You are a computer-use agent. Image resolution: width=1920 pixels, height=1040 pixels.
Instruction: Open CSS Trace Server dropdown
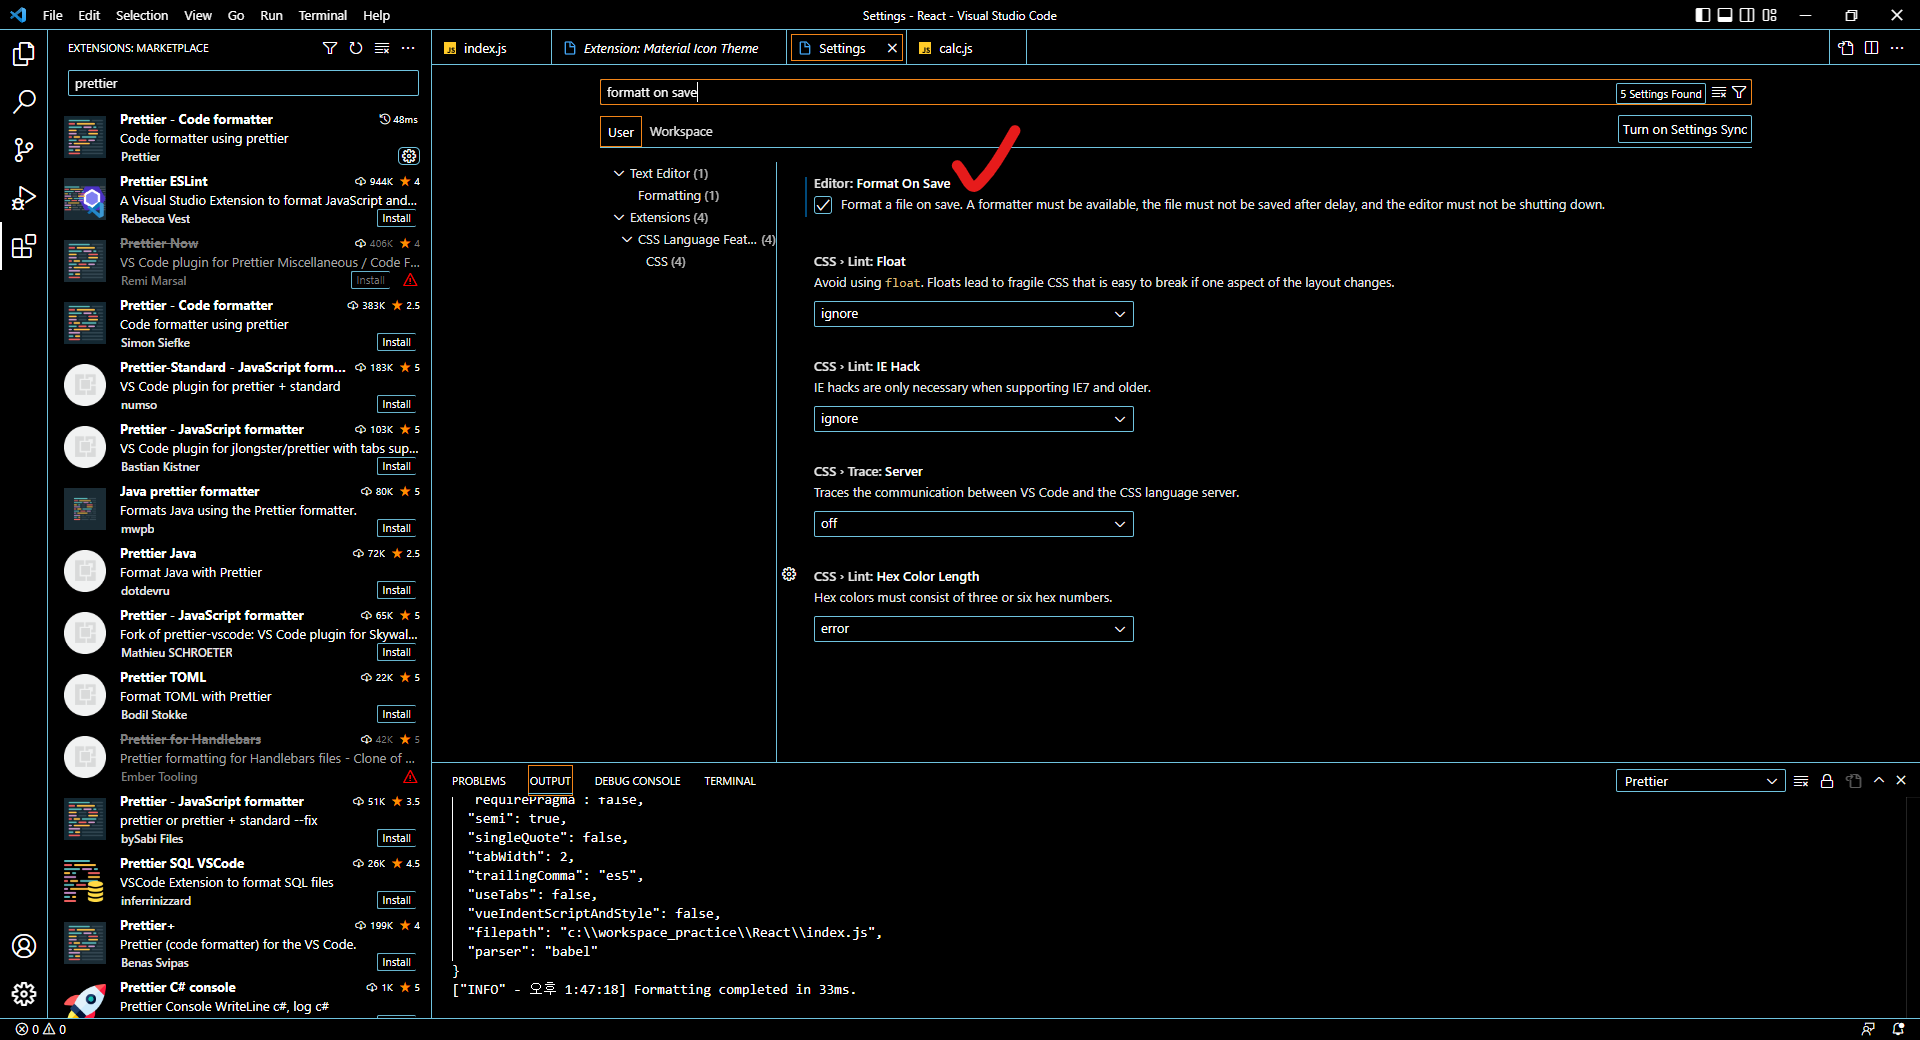pos(974,524)
